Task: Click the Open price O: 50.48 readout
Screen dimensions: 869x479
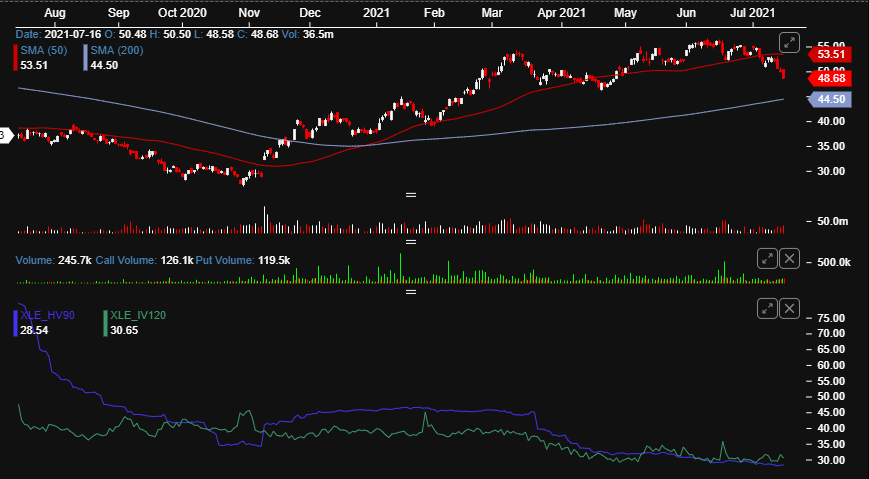Action: click(x=125, y=34)
